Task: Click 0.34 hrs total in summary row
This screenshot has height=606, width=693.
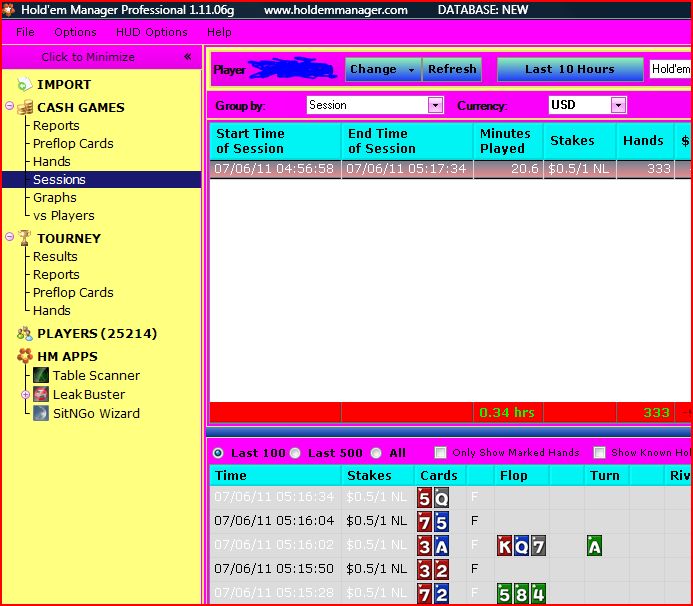Action: [x=507, y=413]
